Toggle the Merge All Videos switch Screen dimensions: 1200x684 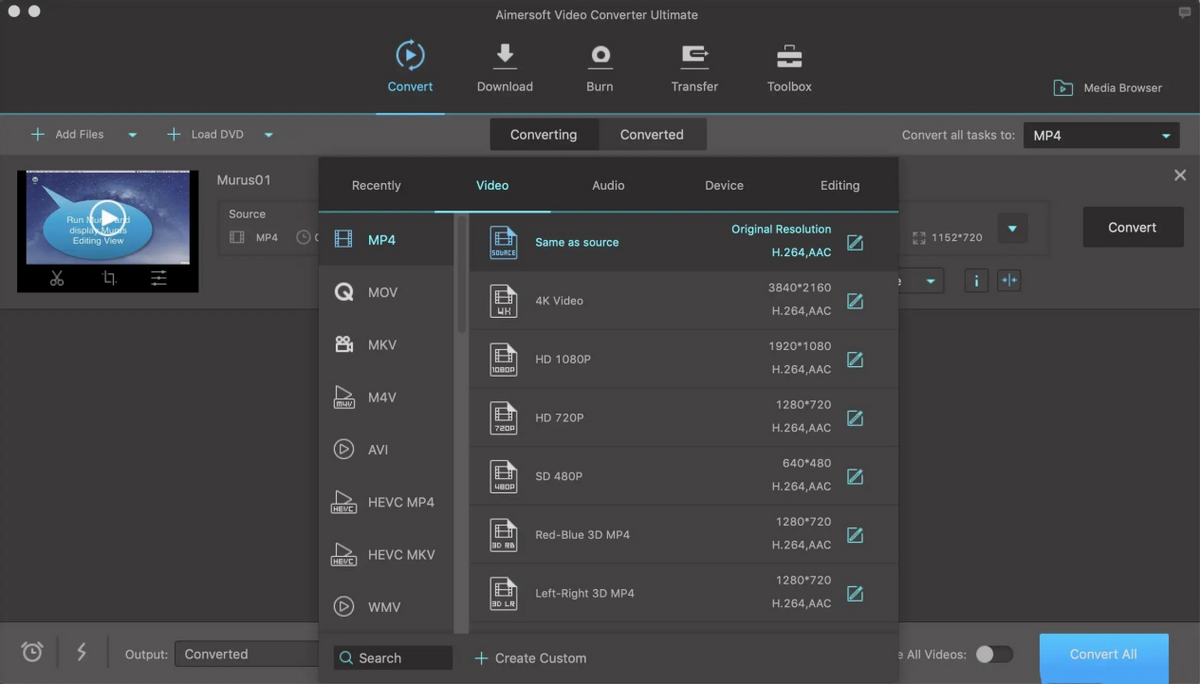[994, 654]
